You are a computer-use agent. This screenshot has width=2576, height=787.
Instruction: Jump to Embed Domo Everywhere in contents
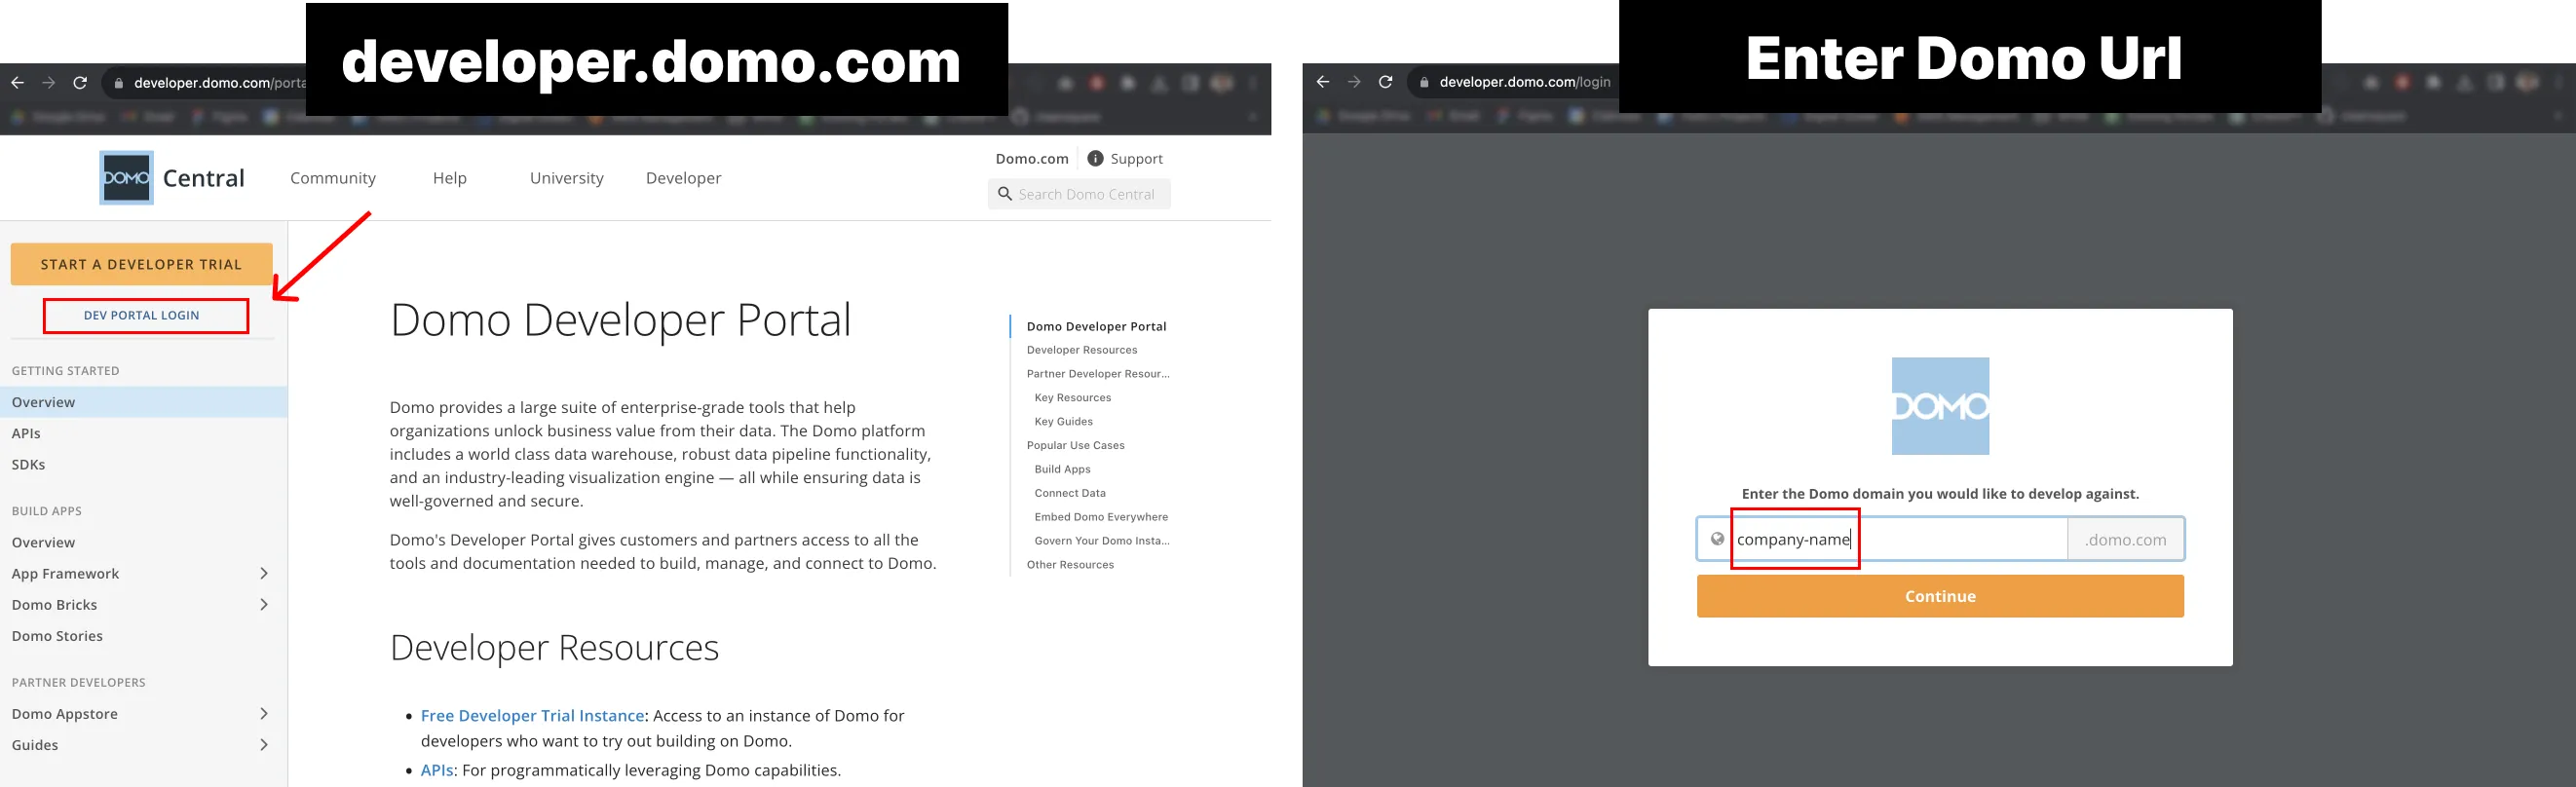tap(1101, 517)
